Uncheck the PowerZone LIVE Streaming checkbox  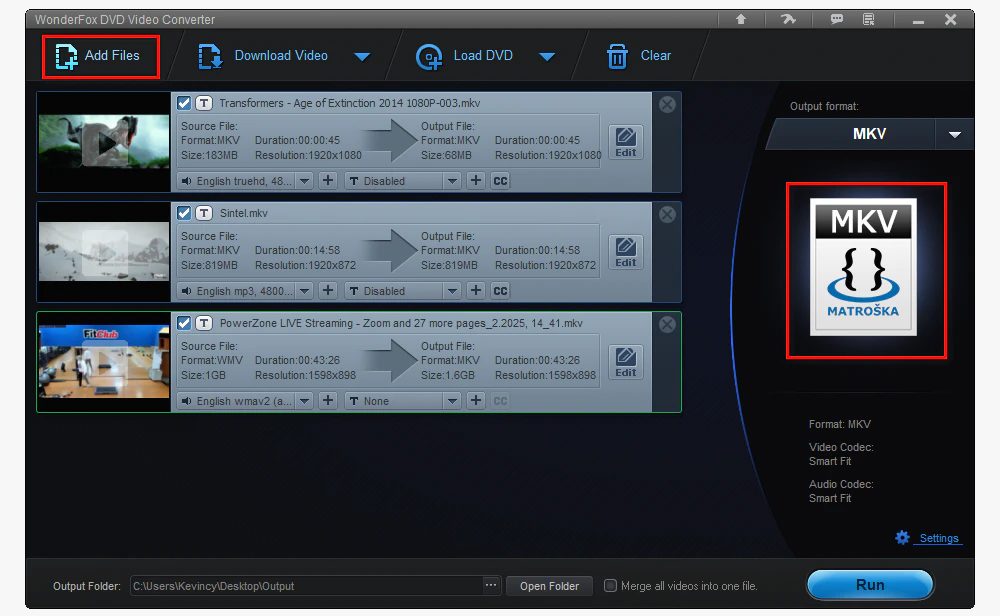coord(184,323)
